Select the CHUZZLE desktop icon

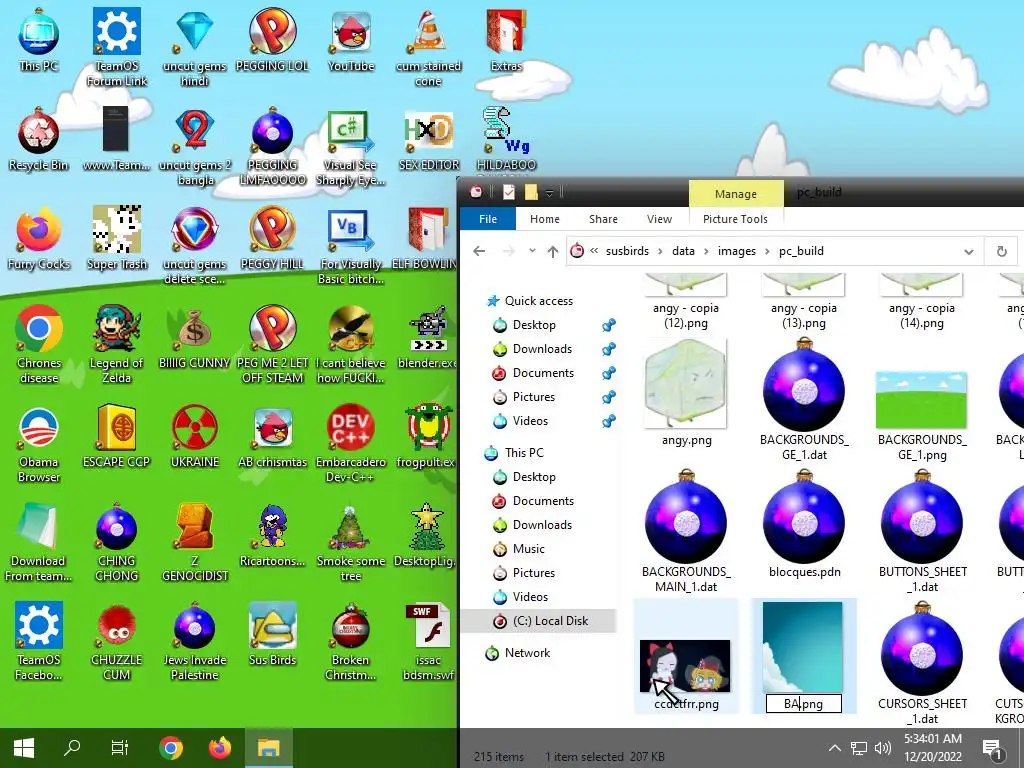coord(117,642)
